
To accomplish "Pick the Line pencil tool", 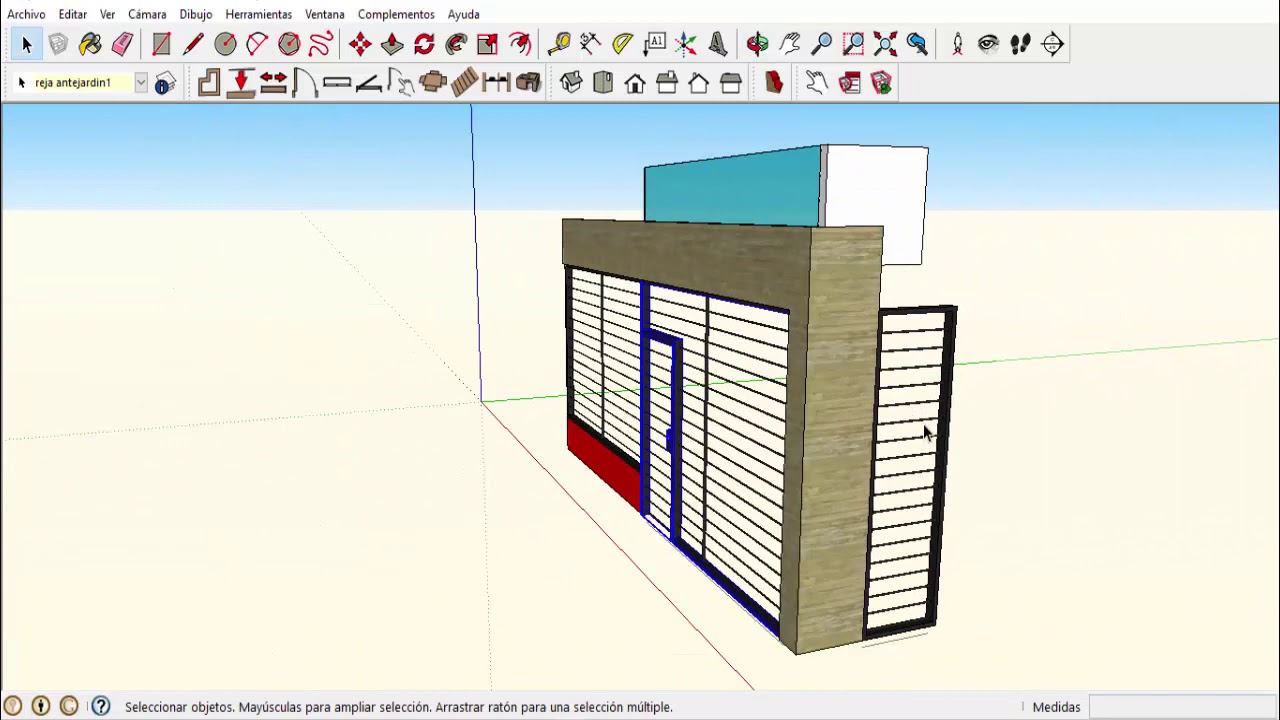I will tap(193, 44).
